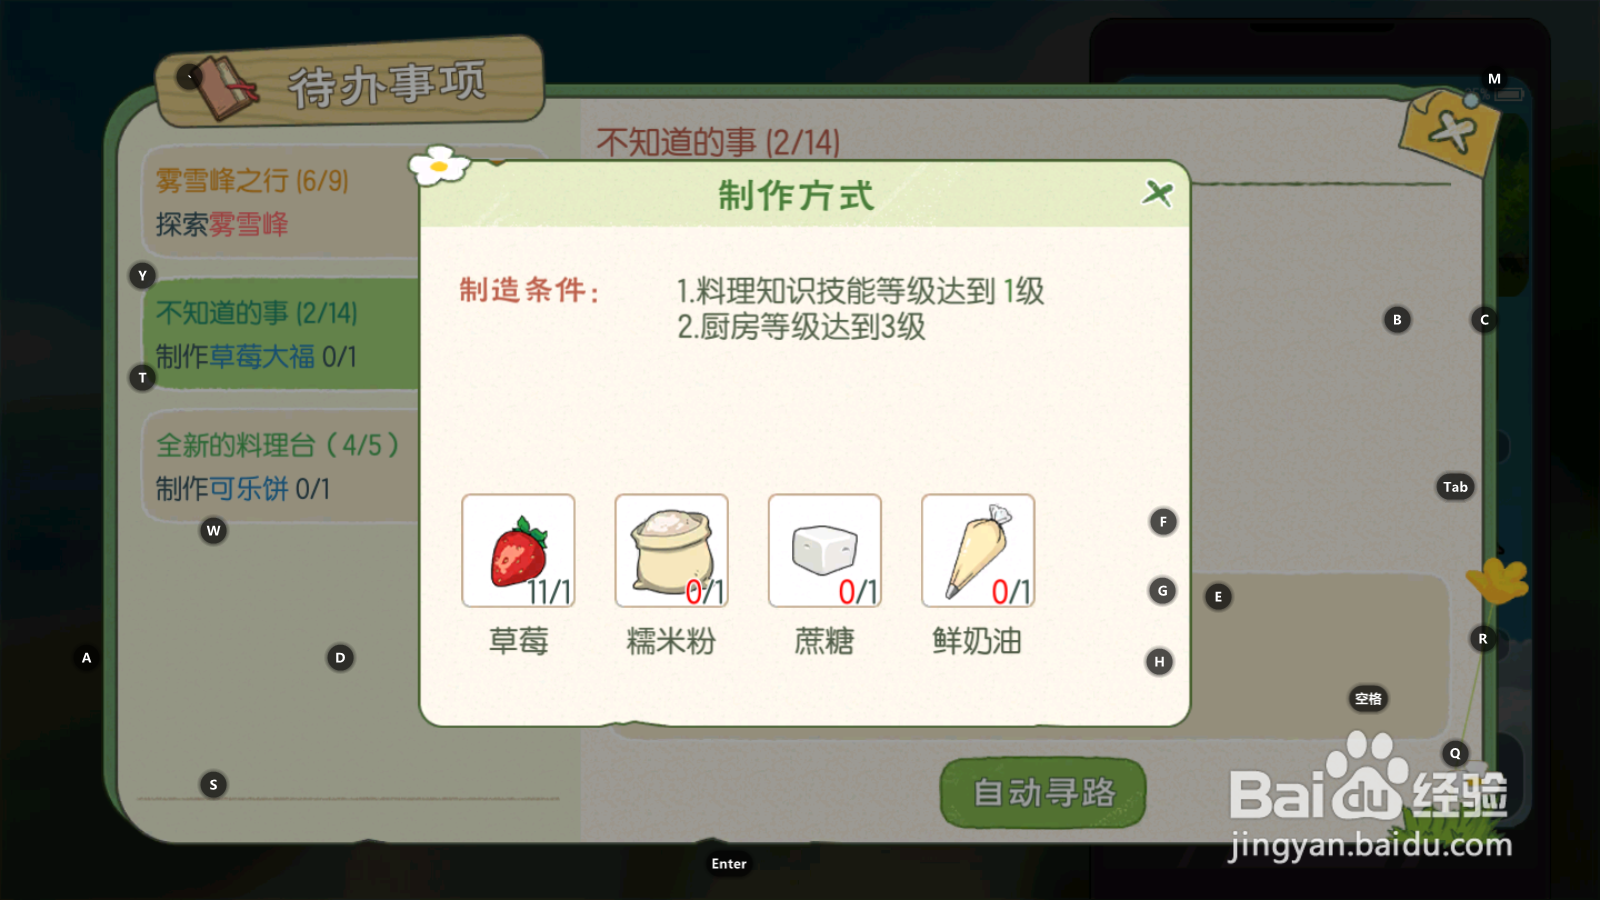Click the 不知道的事 (2/14) detail heading
The width and height of the screenshot is (1600, 900).
[x=718, y=142]
